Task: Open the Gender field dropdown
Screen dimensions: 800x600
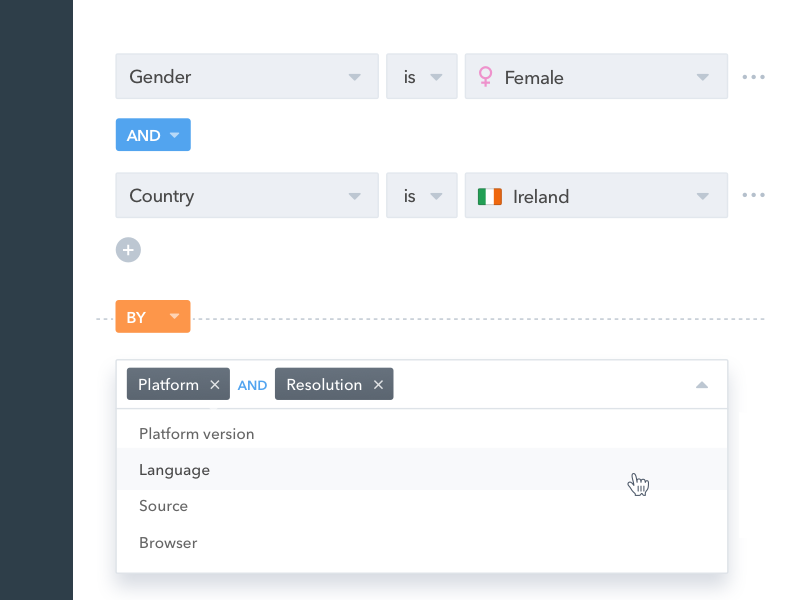Action: pos(355,76)
